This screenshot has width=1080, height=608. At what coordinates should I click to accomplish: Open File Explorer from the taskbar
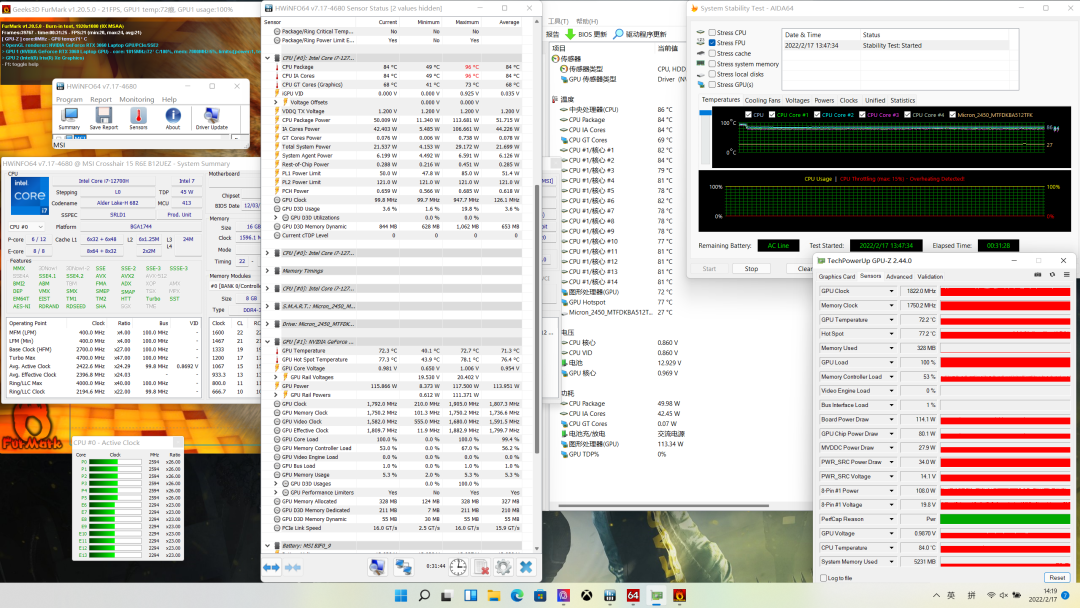point(494,596)
